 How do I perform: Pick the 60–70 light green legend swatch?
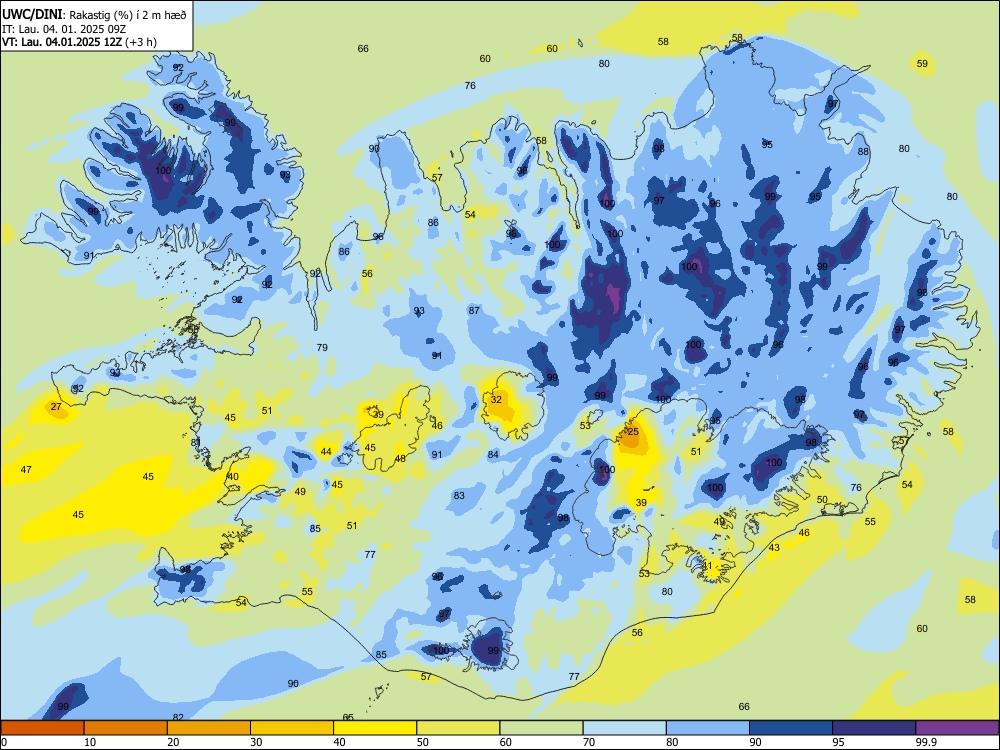click(541, 728)
